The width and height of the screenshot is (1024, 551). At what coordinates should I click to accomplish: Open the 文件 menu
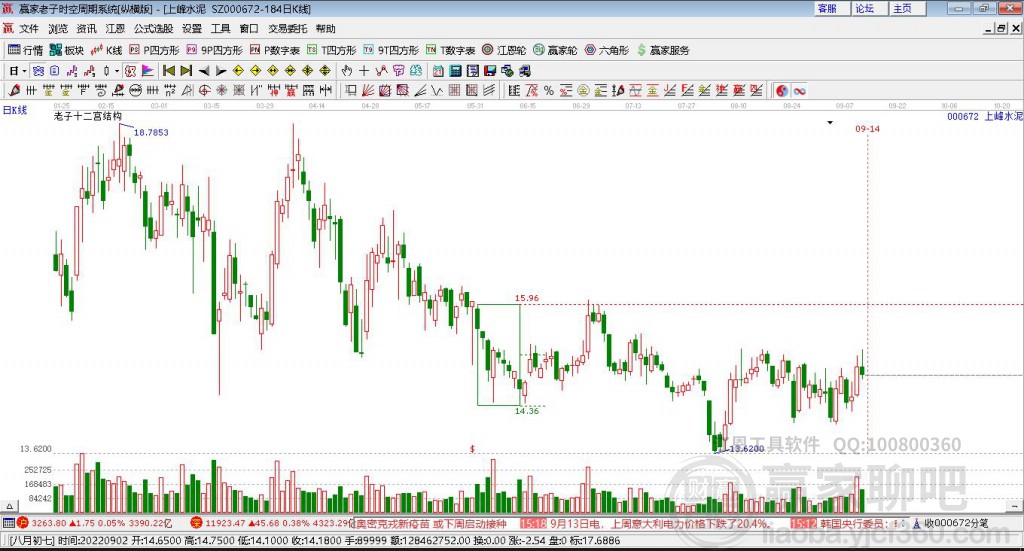point(29,29)
